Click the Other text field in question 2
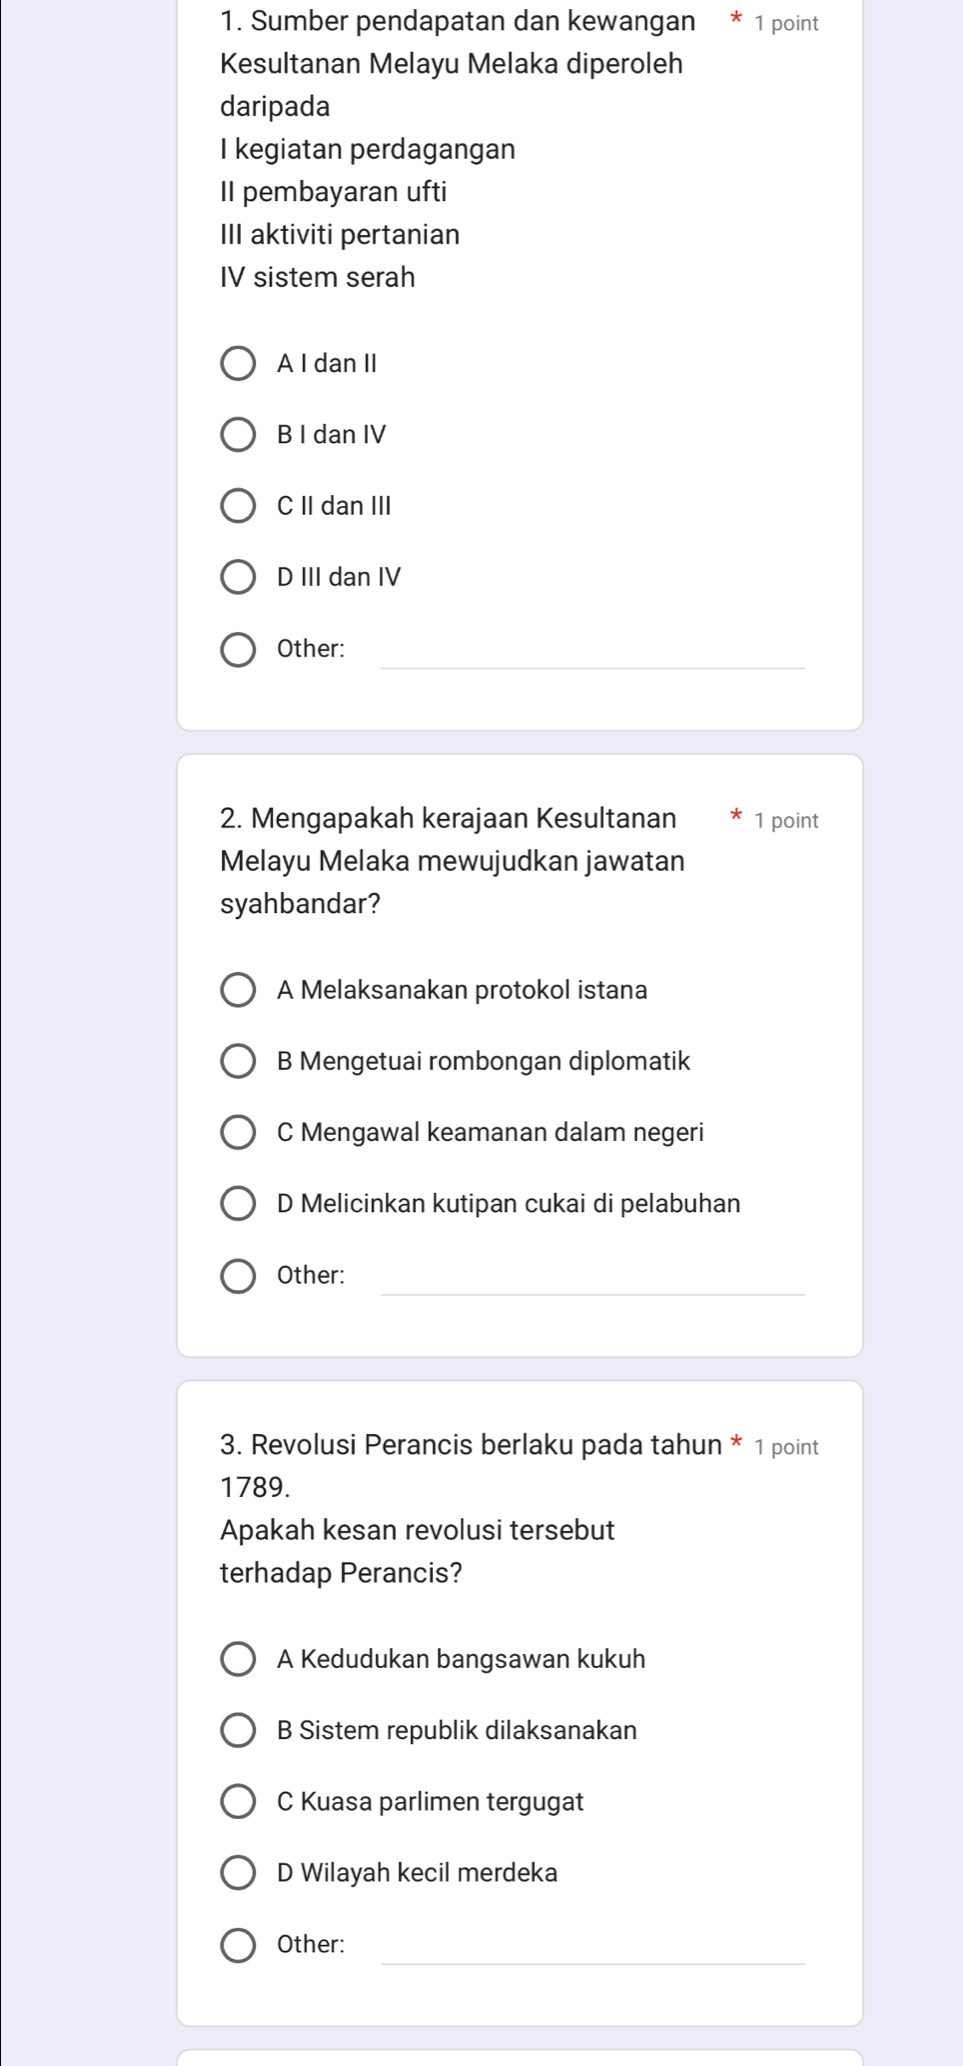 [x=593, y=1278]
